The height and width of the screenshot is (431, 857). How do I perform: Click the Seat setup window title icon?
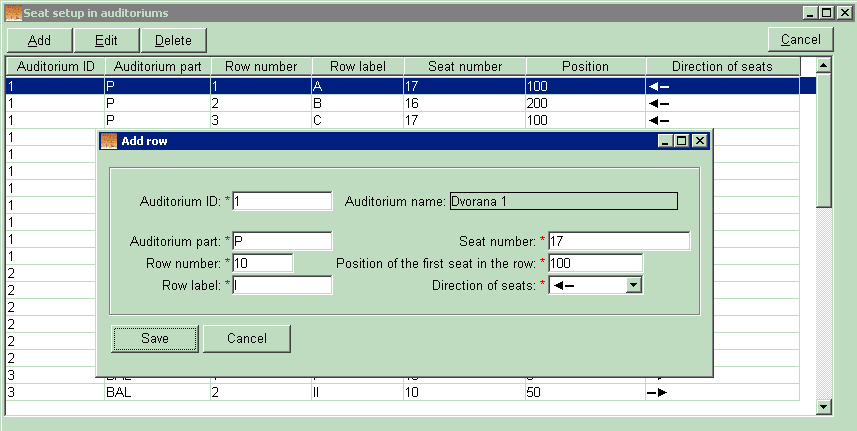pyautogui.click(x=13, y=13)
